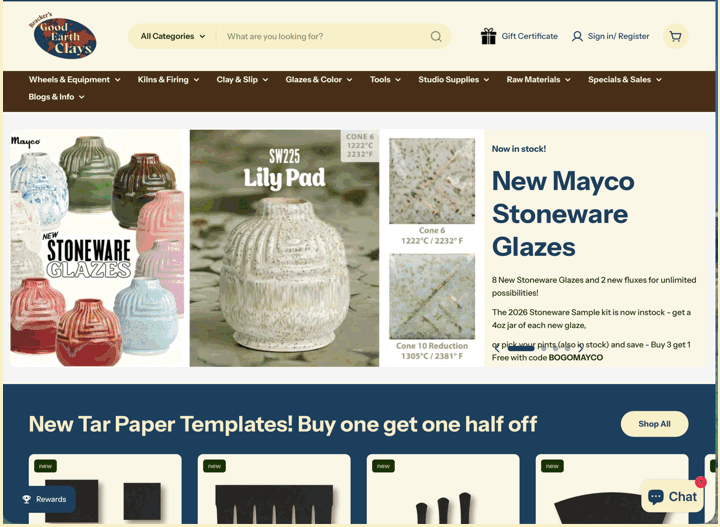Click the gift box icon
The height and width of the screenshot is (527, 720).
(488, 36)
